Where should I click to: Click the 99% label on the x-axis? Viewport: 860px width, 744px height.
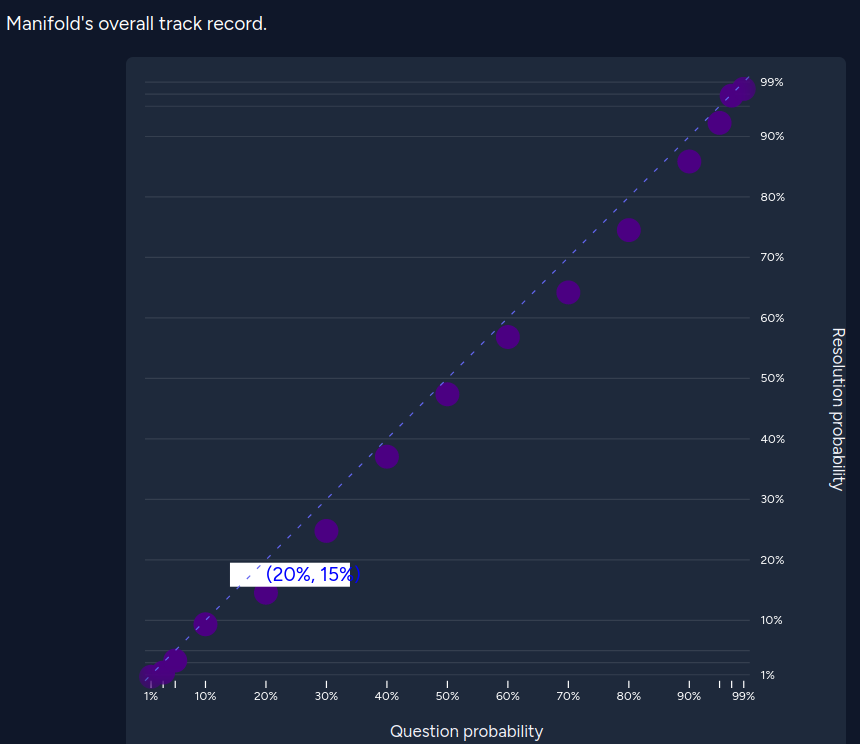coord(744,696)
